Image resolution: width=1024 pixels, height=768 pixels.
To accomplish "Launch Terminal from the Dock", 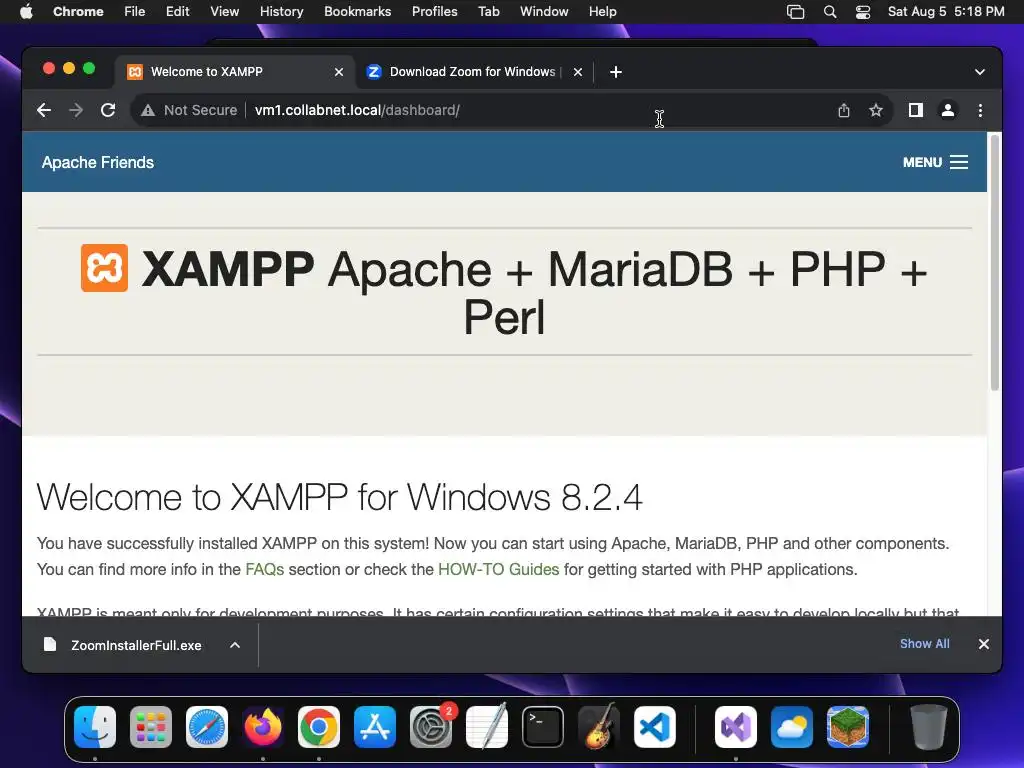I will click(x=543, y=727).
